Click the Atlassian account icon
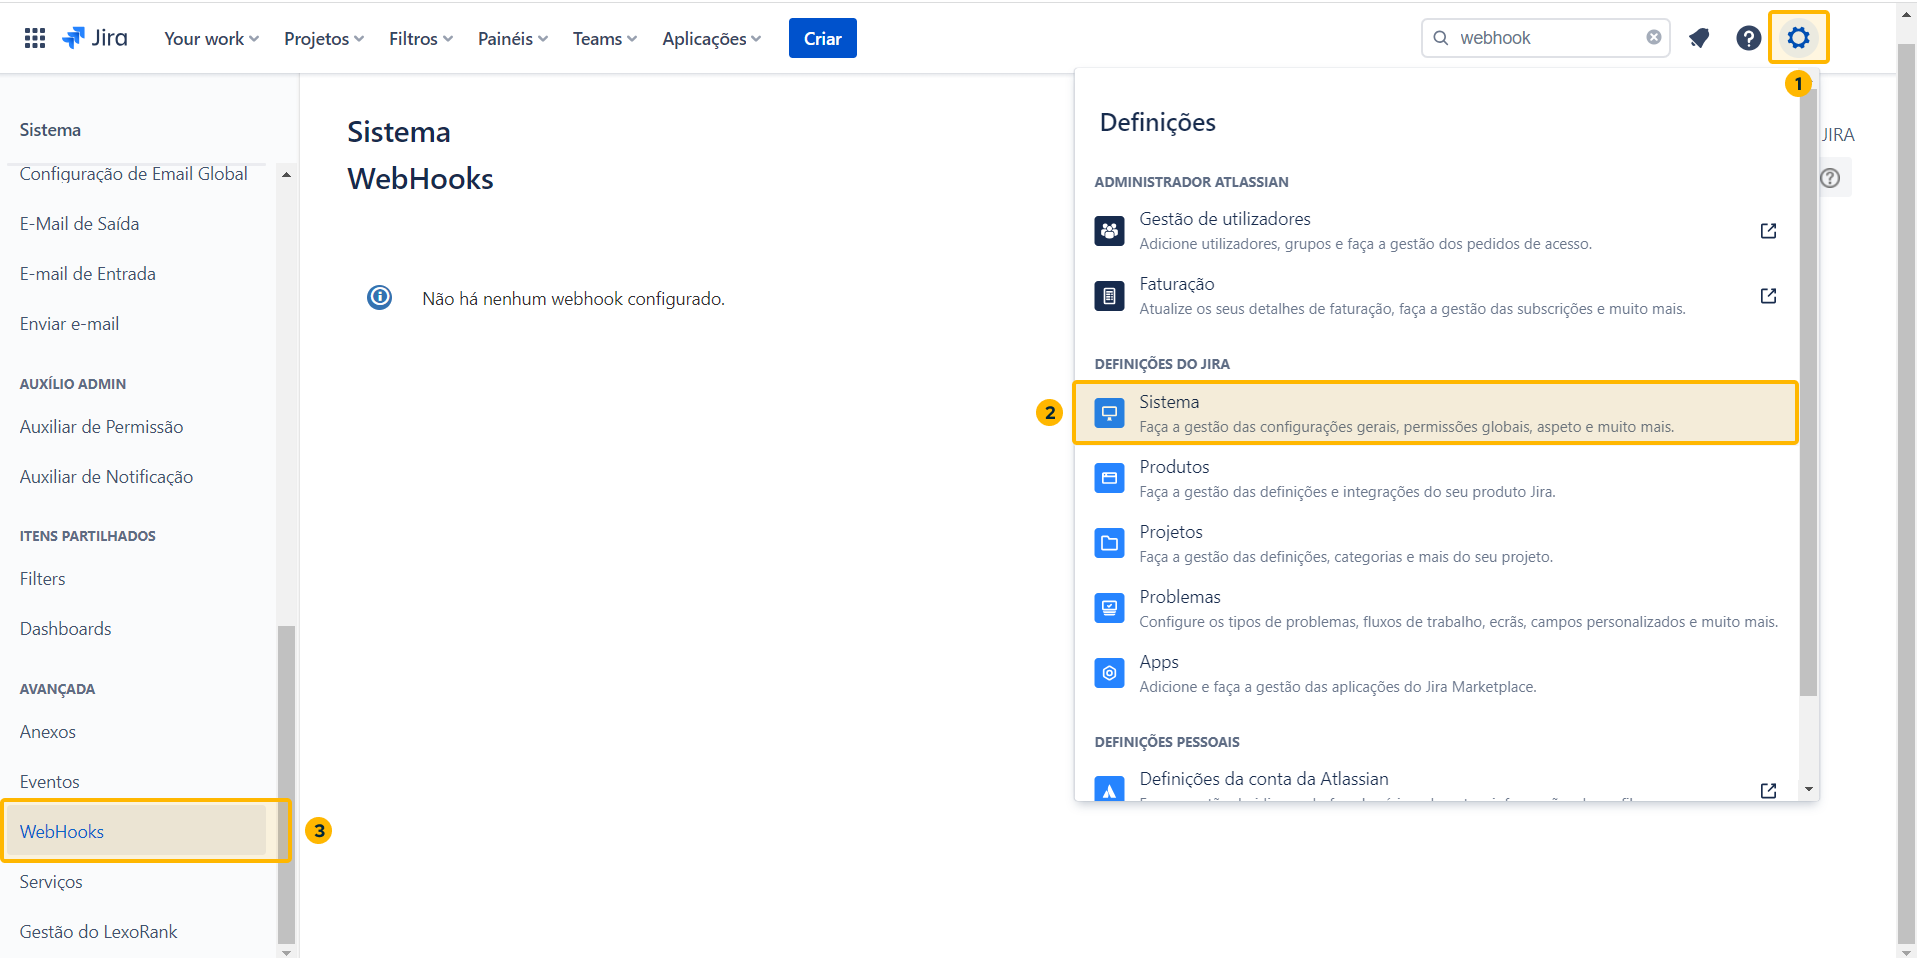Screen dimensions: 1917x958 1109,788
